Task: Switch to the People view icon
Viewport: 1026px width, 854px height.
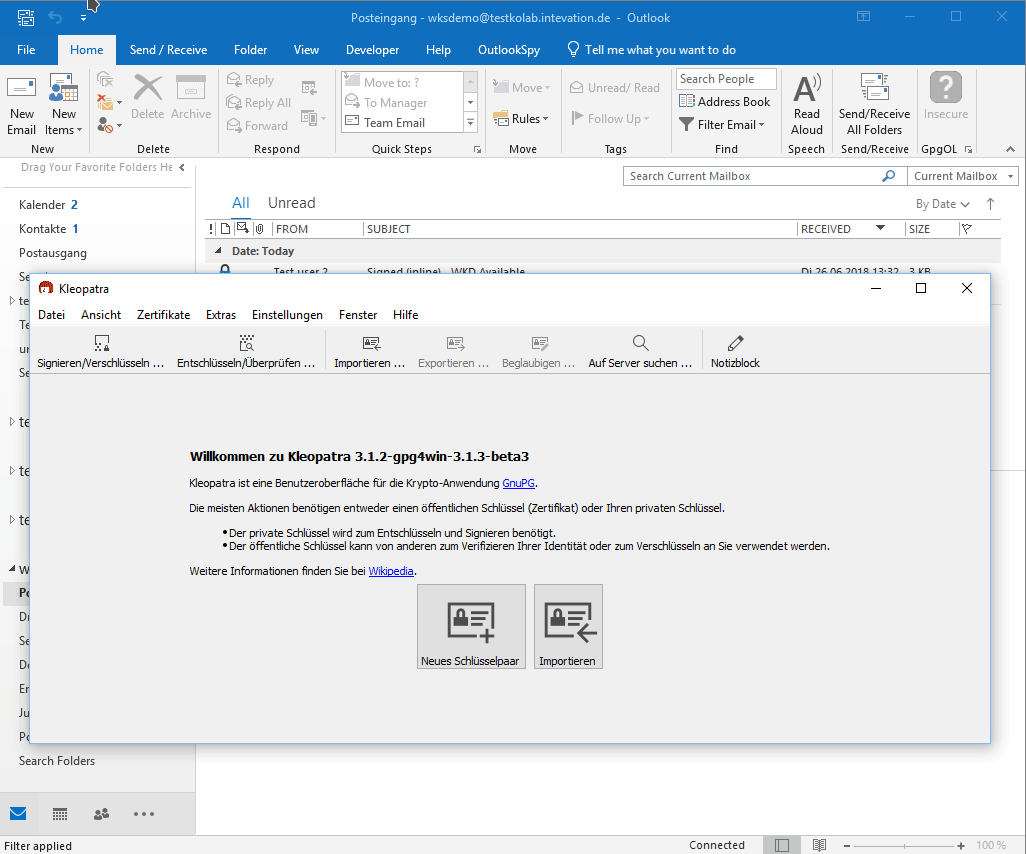Action: coord(101,813)
